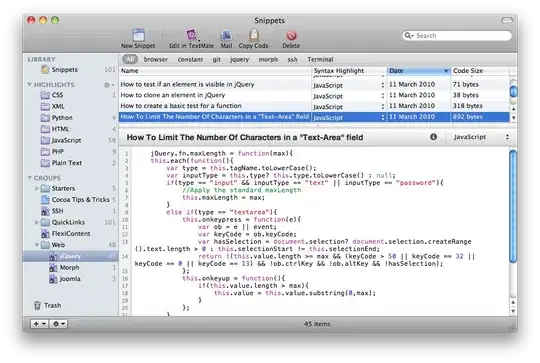The width and height of the screenshot is (540, 363).
Task: Show all snippets with the All filter
Action: (x=130, y=59)
